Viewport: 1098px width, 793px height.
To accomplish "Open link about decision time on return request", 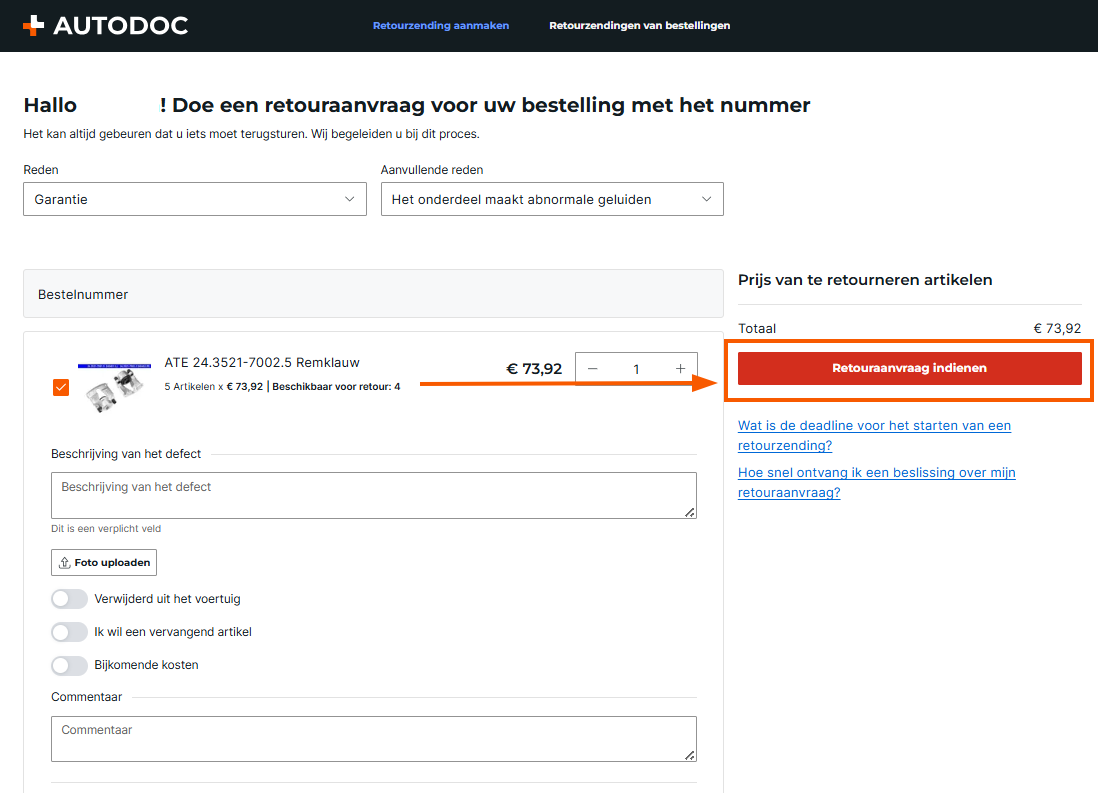I will (x=876, y=482).
